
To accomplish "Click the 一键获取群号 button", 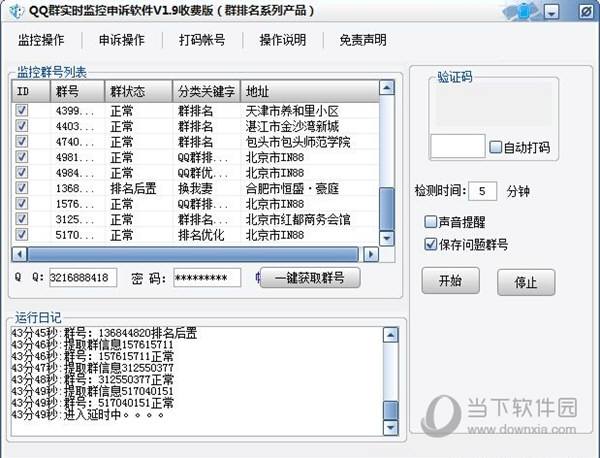I will coord(310,278).
